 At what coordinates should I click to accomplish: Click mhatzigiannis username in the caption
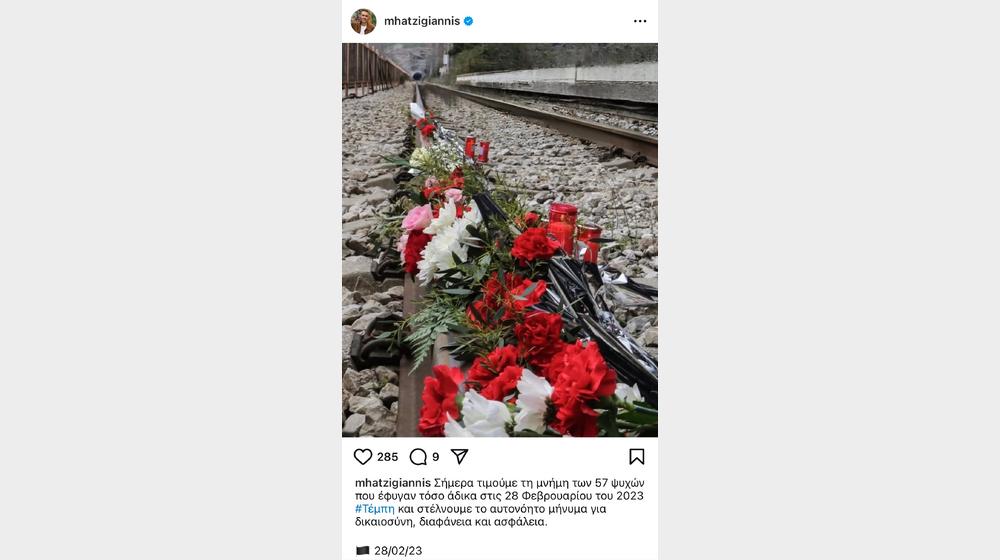[393, 483]
